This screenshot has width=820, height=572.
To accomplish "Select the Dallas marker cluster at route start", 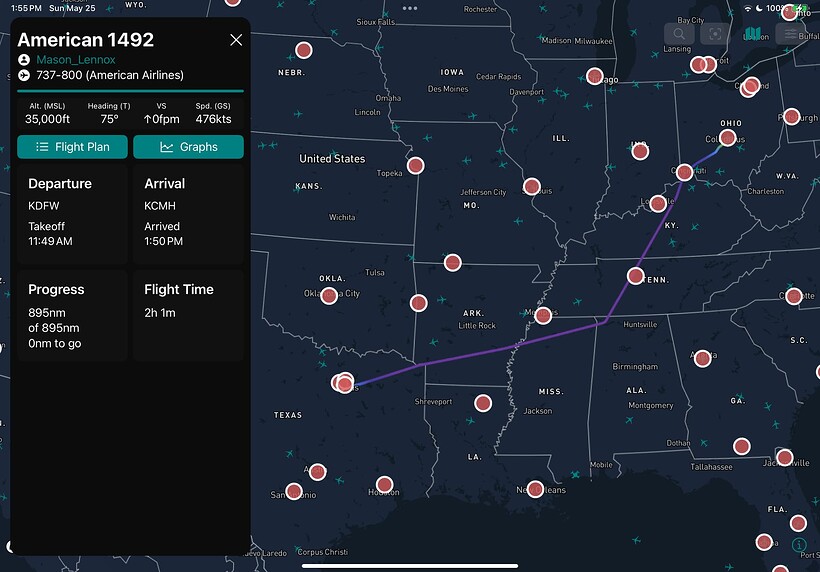I will click(343, 383).
